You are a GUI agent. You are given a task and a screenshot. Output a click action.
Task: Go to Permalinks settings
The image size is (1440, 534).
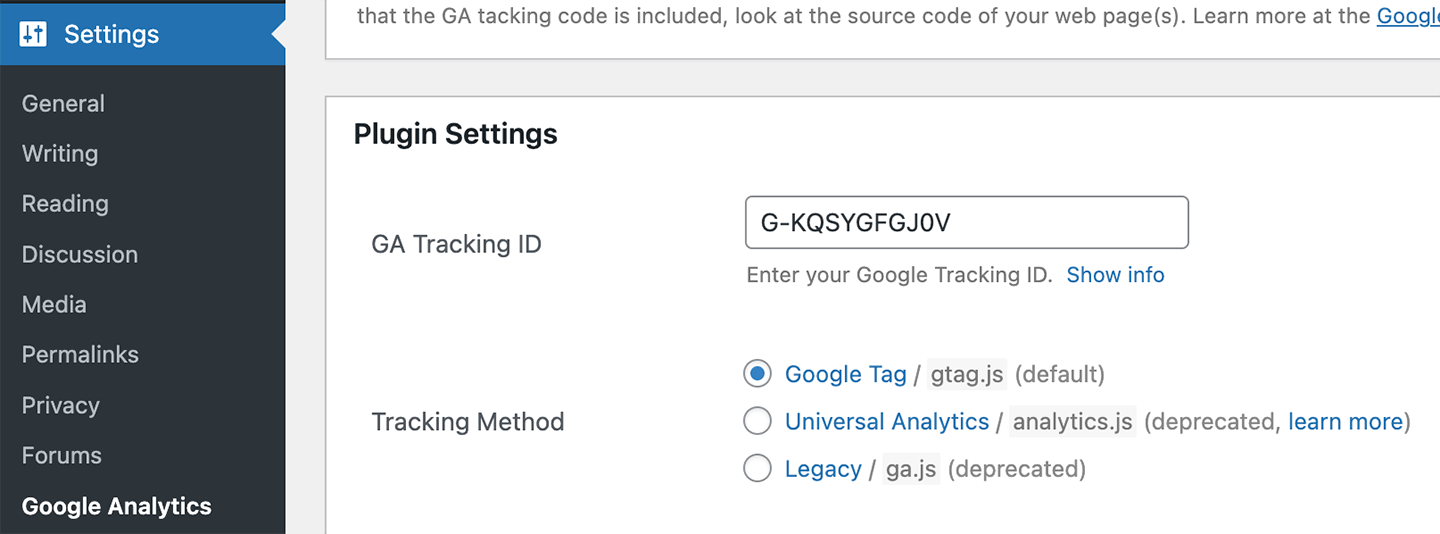pos(80,354)
